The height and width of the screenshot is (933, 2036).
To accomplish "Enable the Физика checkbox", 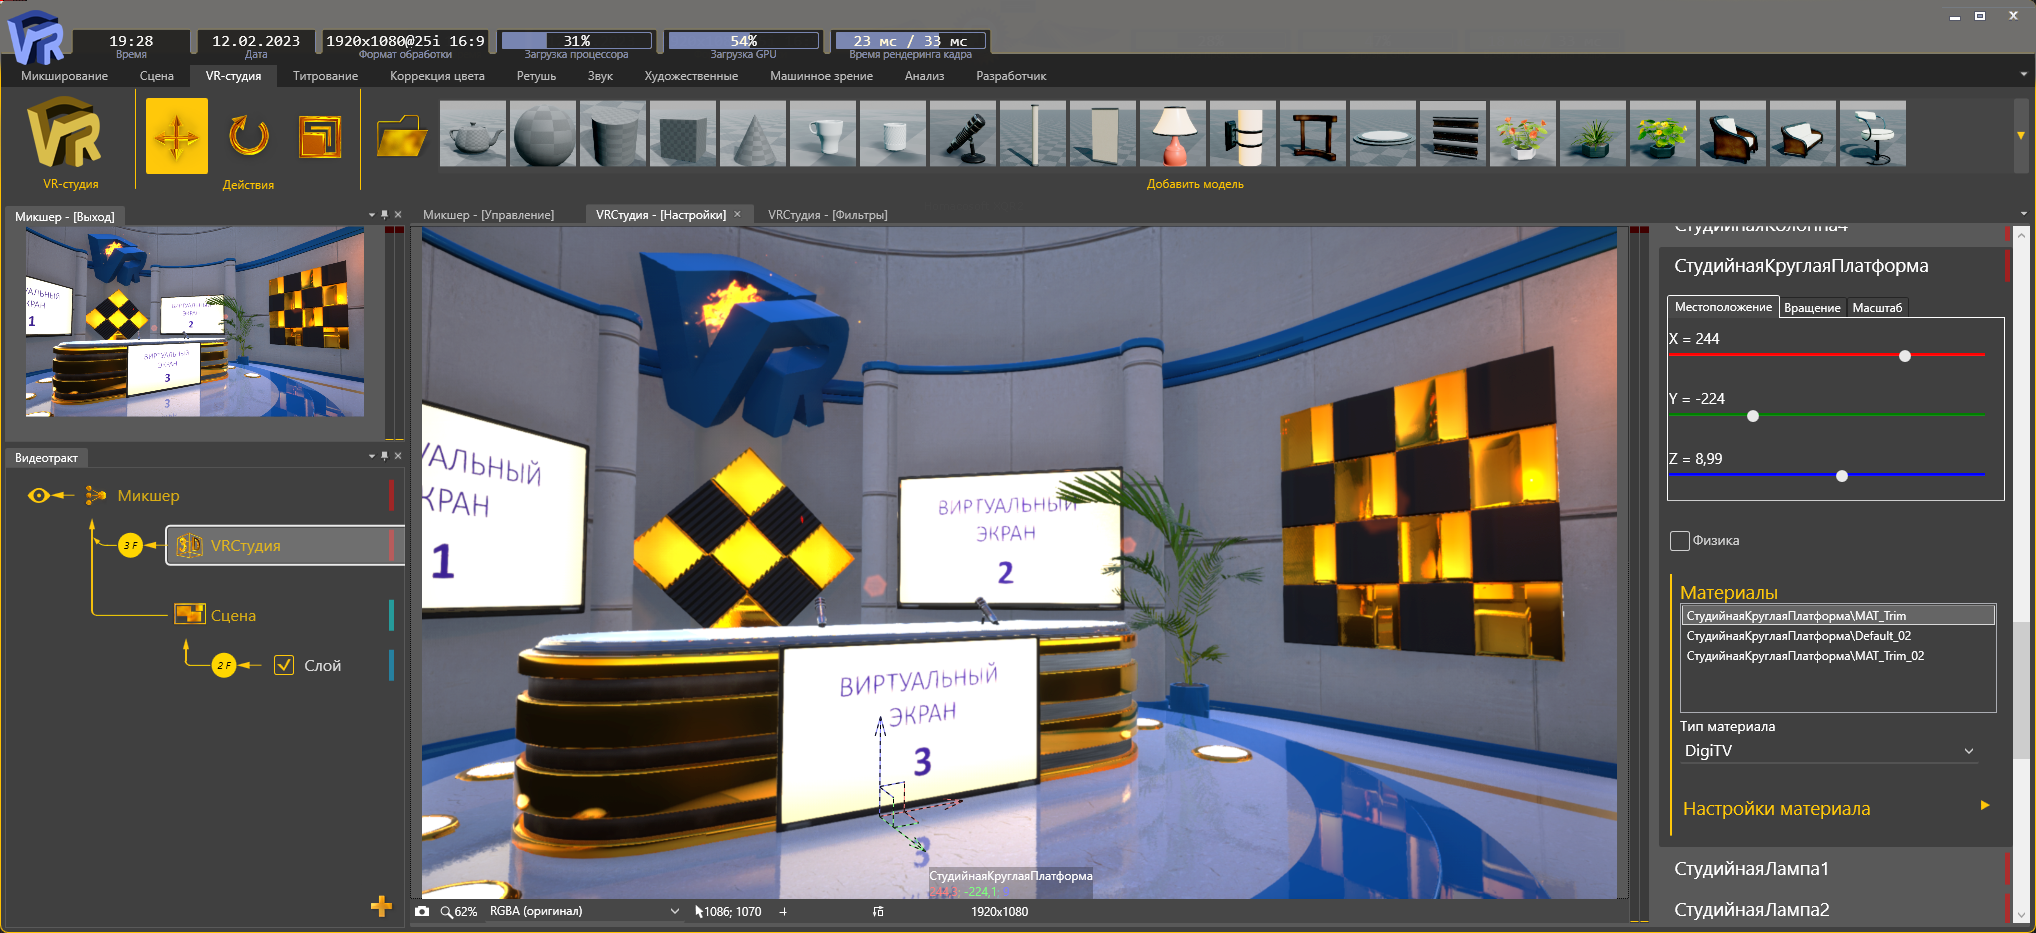I will click(x=1680, y=541).
